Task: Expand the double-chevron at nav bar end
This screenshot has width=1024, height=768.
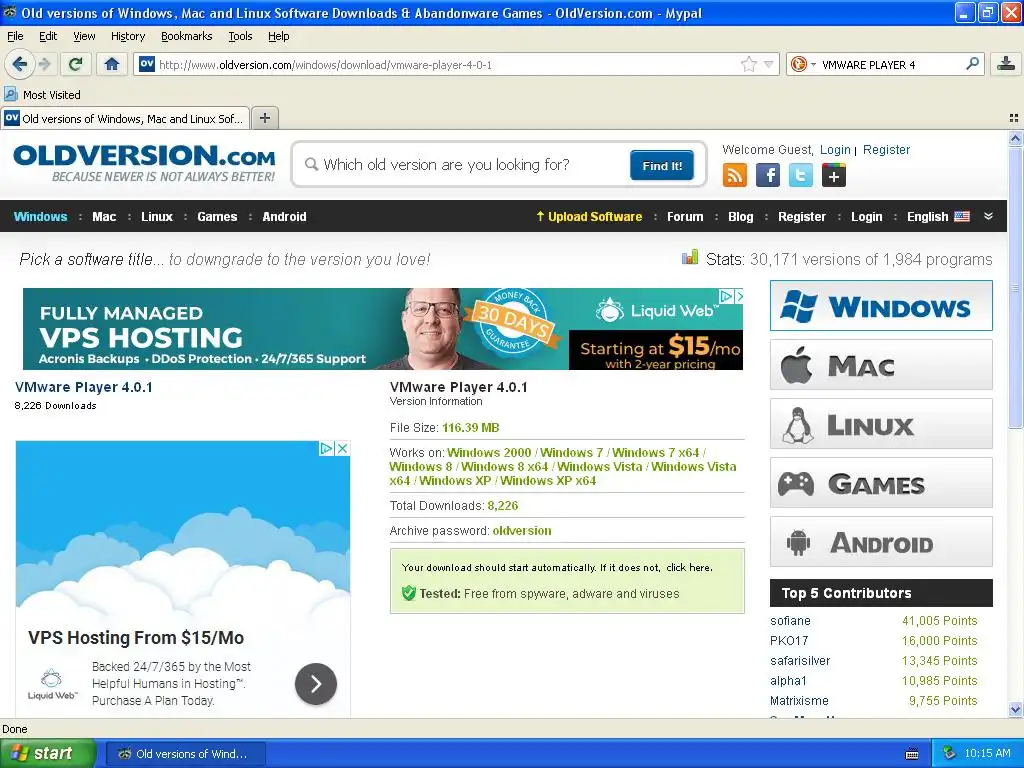Action: [x=988, y=216]
